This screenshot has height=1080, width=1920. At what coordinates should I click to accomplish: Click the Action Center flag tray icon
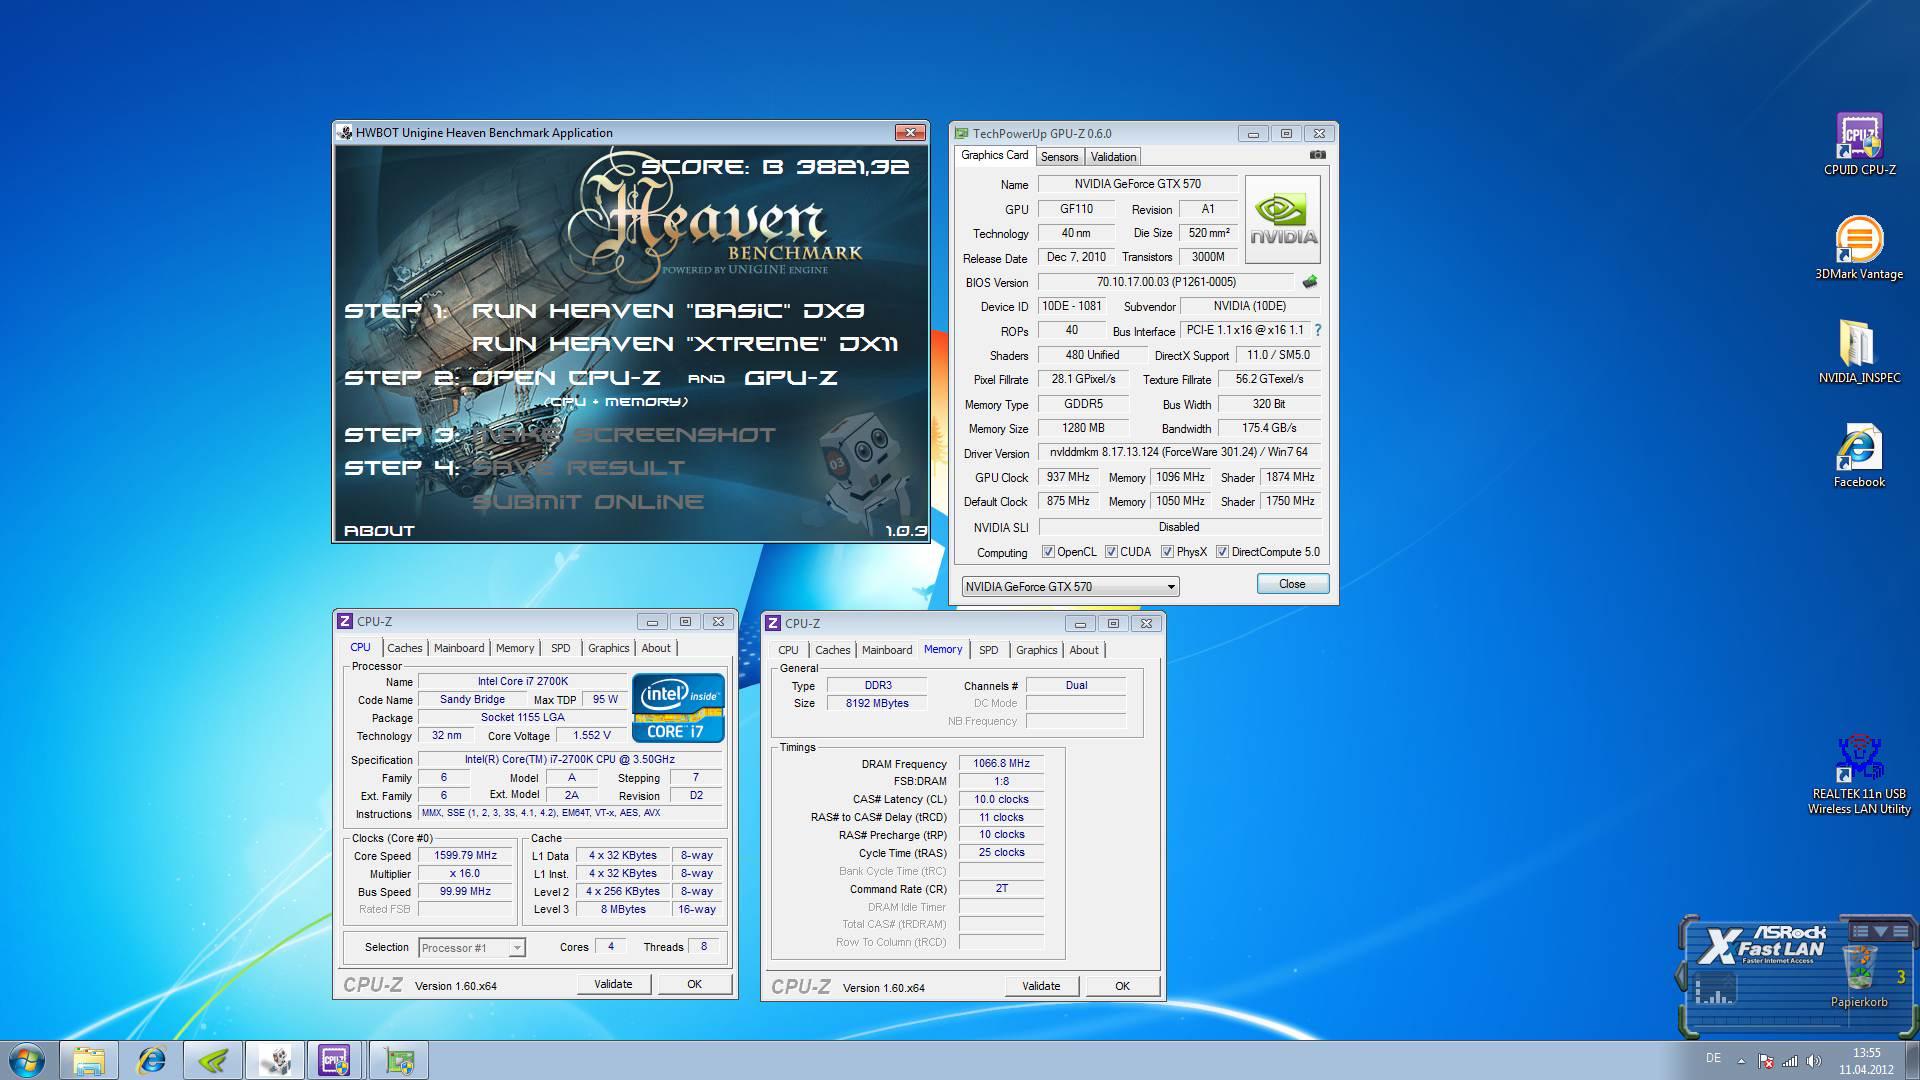[x=1766, y=1061]
